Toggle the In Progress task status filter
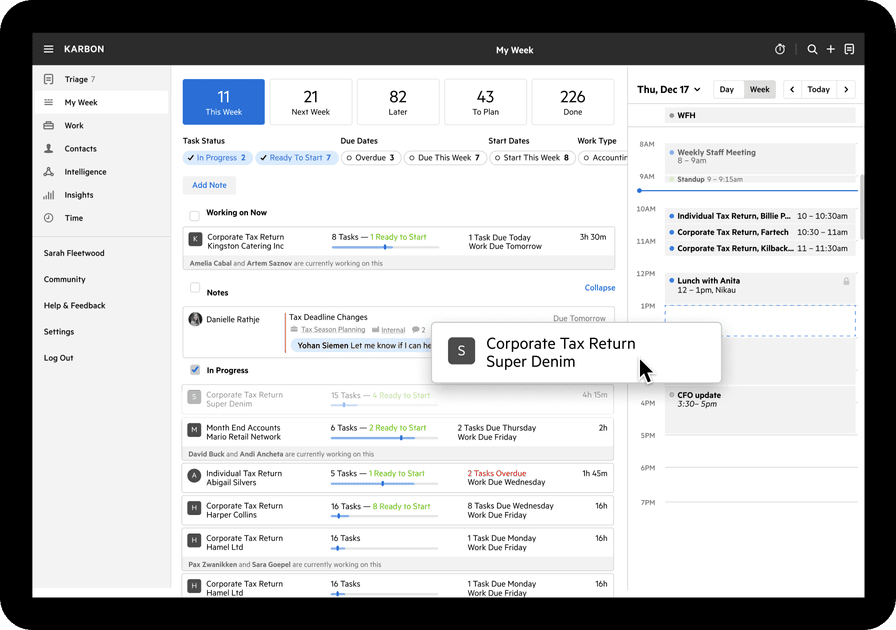The width and height of the screenshot is (896, 630). click(x=217, y=157)
